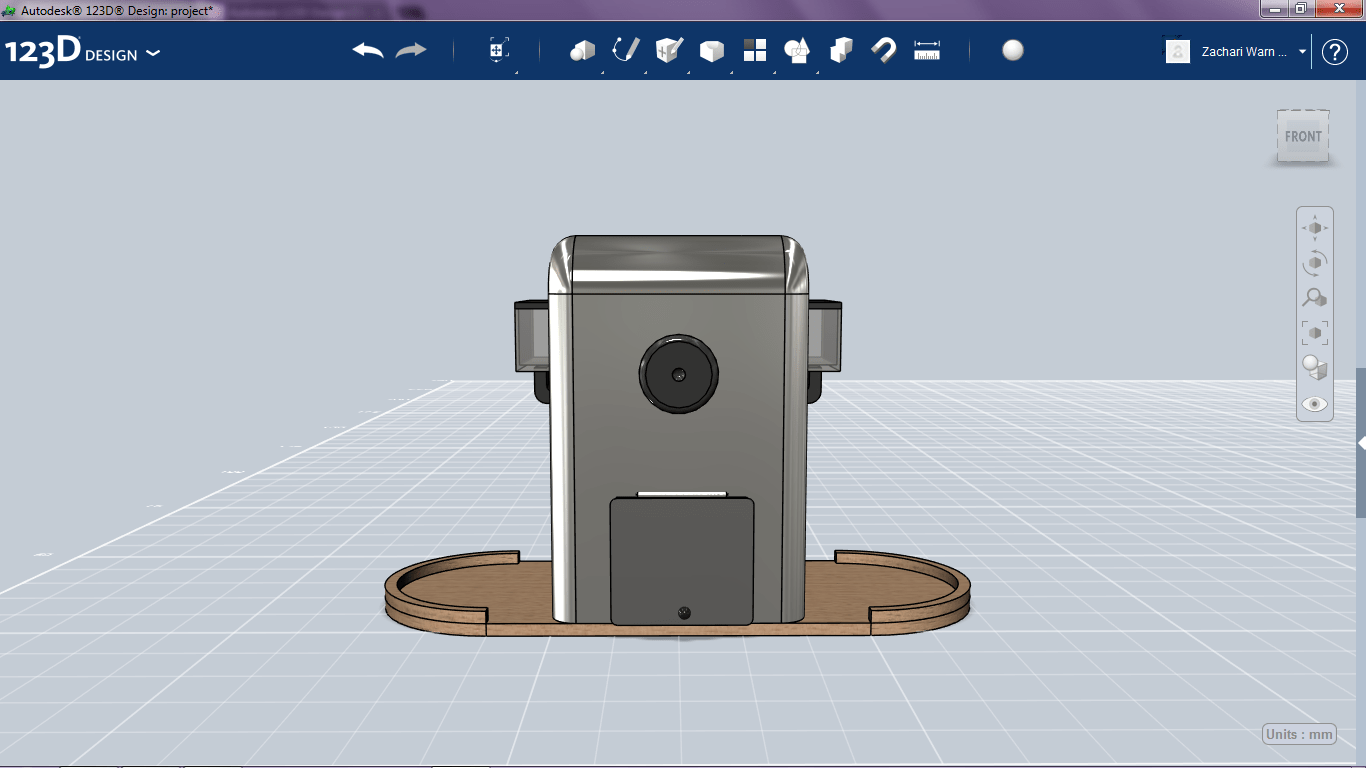Image resolution: width=1366 pixels, height=768 pixels.
Task: Undo the last action
Action: pos(365,49)
